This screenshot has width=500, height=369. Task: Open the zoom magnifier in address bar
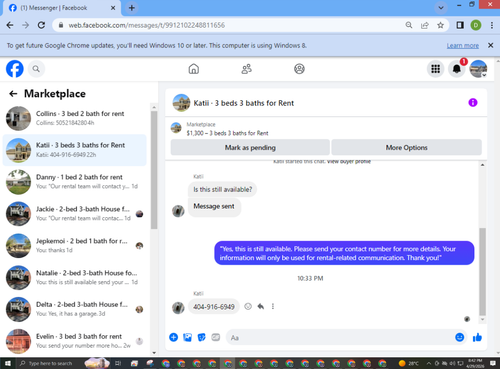click(409, 25)
